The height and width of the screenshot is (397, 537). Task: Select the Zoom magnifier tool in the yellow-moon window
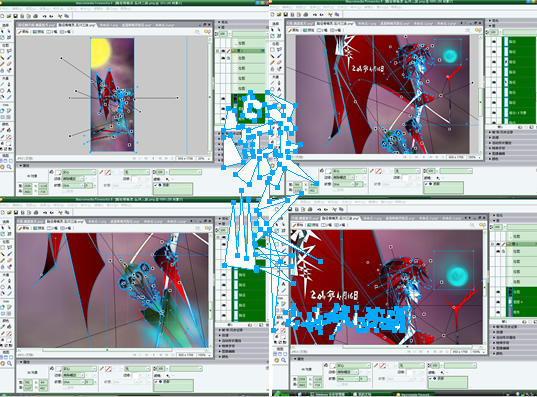(x=9, y=167)
